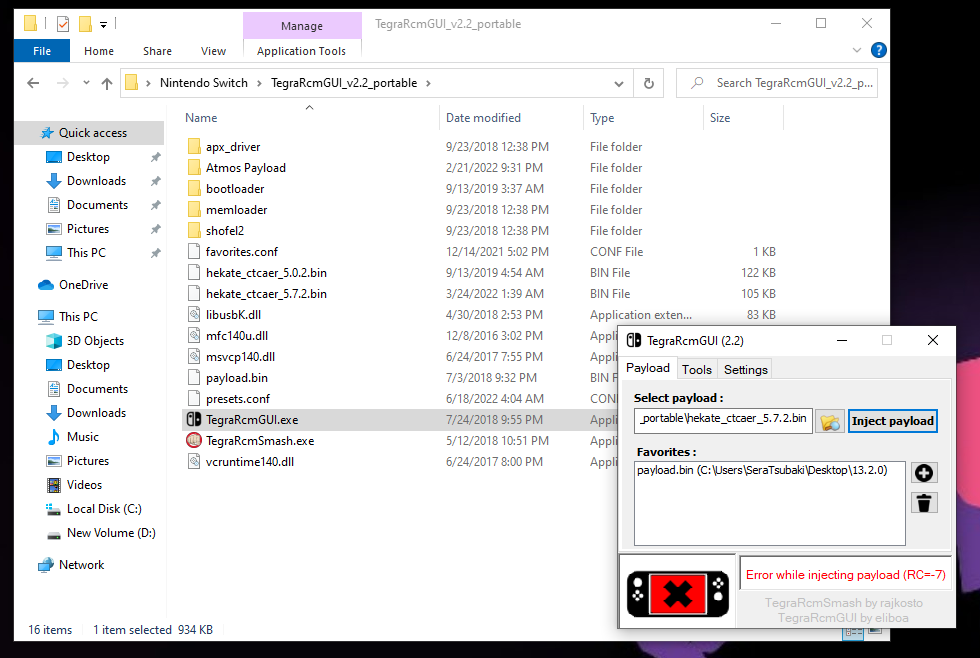Switch to the Settings tab in TegraRcmGUI
980x658 pixels.
pyautogui.click(x=745, y=369)
